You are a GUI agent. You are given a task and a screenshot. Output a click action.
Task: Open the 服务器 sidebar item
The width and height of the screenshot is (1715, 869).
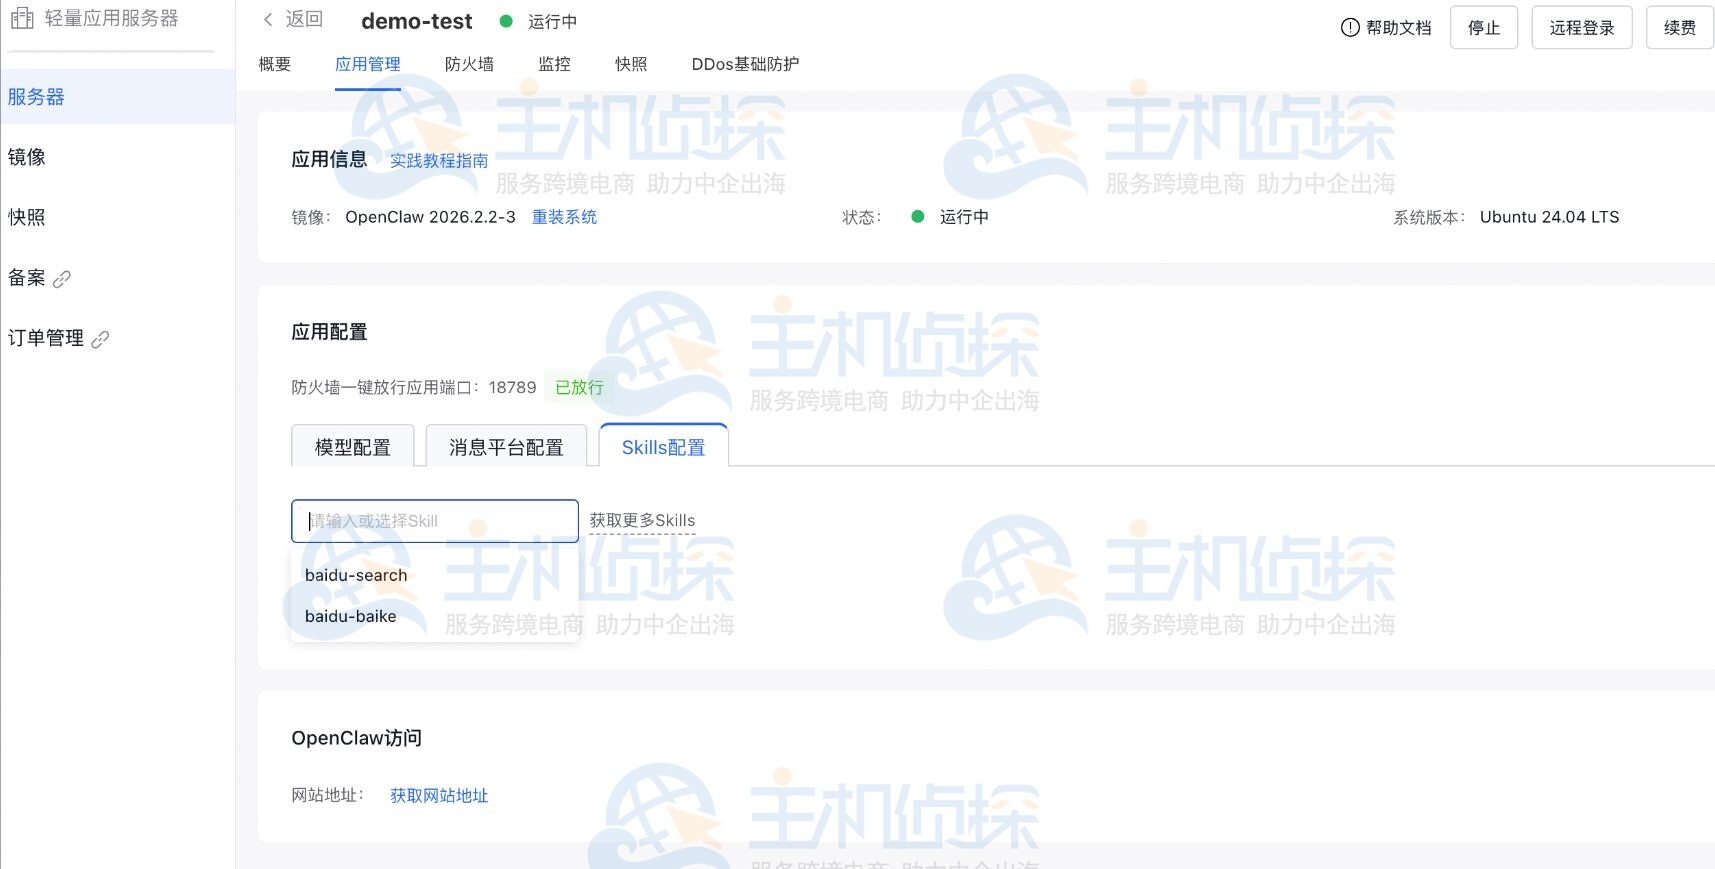[x=118, y=97]
